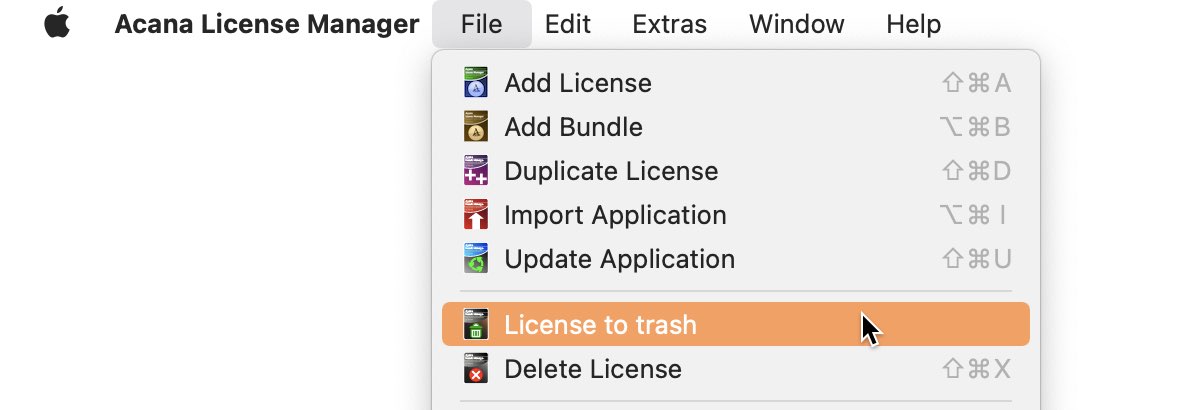The height and width of the screenshot is (410, 1200).
Task: Open the Edit menu
Action: pyautogui.click(x=568, y=24)
